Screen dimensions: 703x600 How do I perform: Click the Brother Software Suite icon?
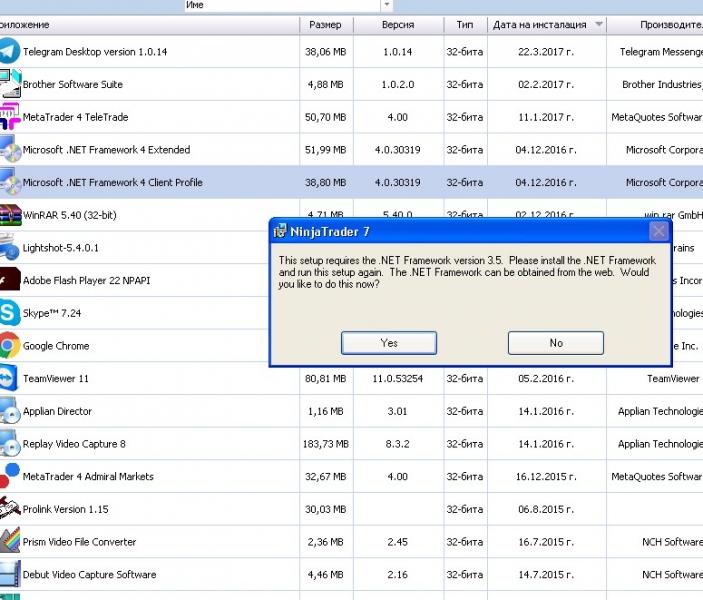(x=10, y=84)
